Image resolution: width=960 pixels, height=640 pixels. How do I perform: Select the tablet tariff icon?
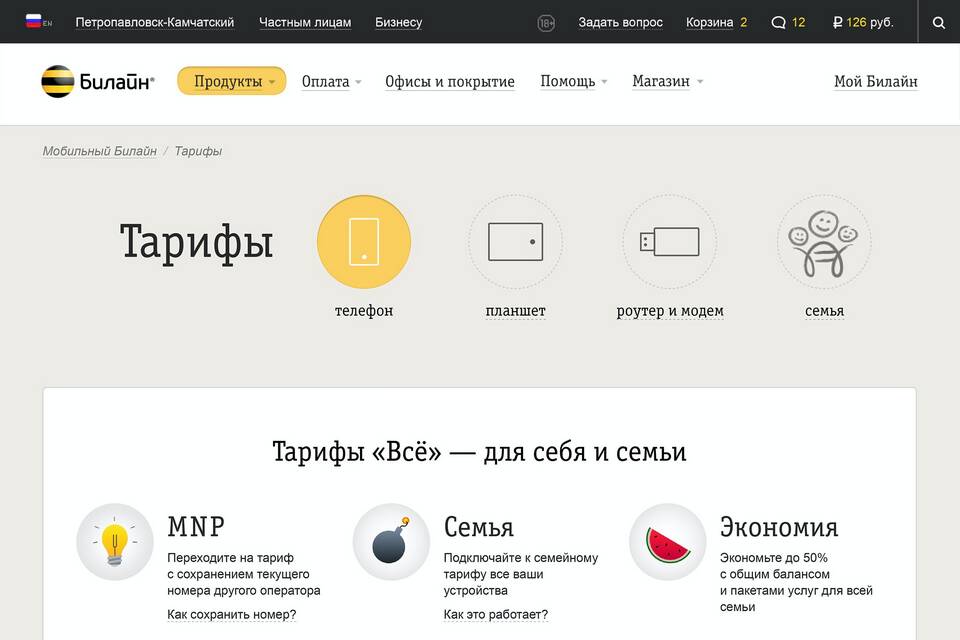515,242
